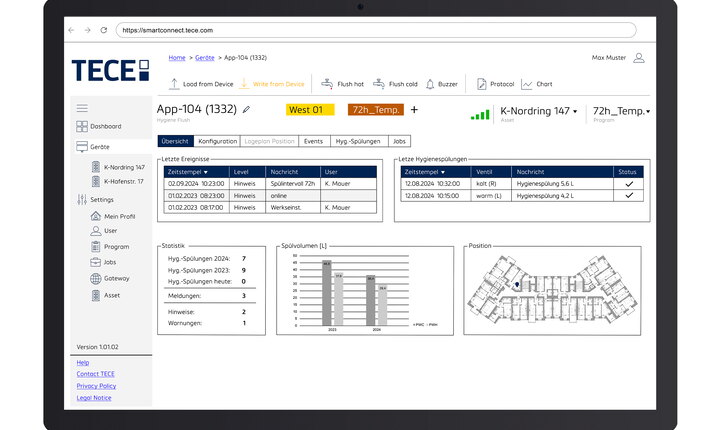Trigger Flush hot faucet icon
Screen dimensions: 720x430
(326, 85)
